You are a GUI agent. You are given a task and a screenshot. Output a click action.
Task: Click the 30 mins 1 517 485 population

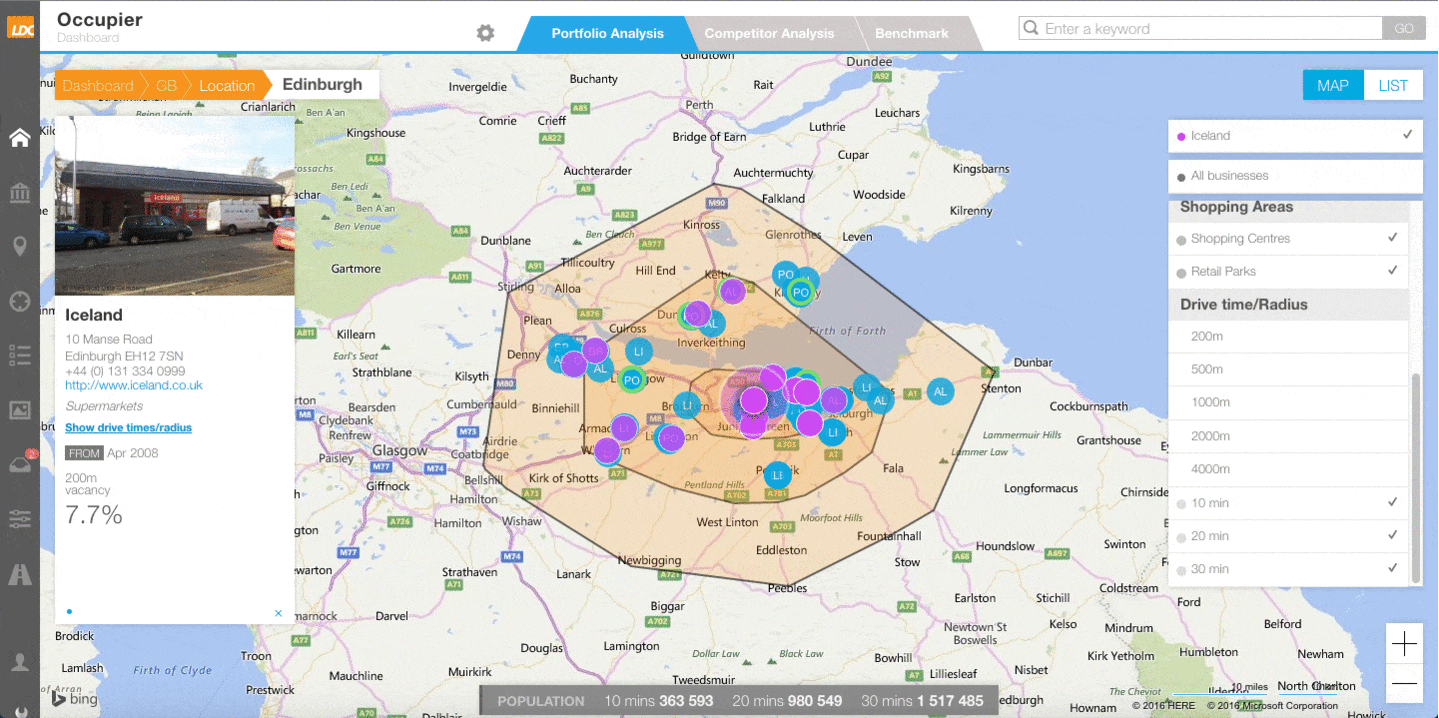[922, 701]
